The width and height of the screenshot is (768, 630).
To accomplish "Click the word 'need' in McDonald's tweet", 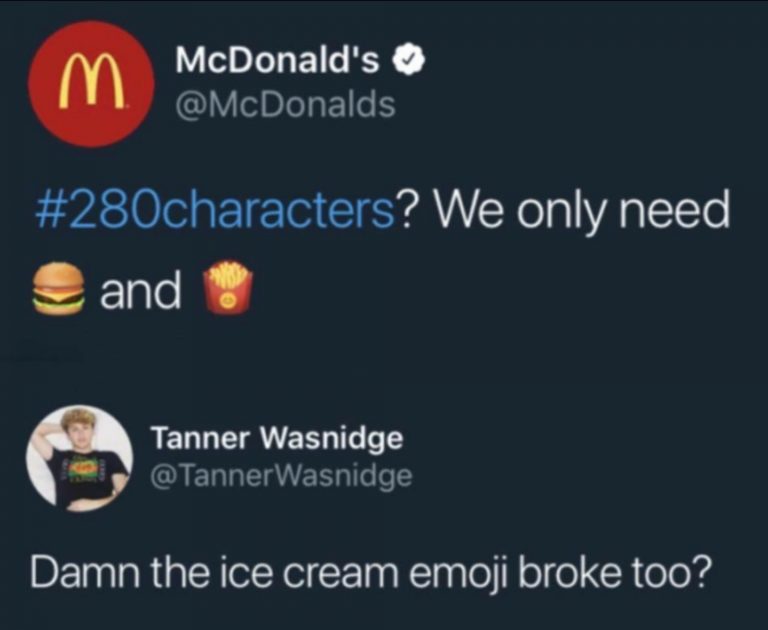I will (x=675, y=212).
